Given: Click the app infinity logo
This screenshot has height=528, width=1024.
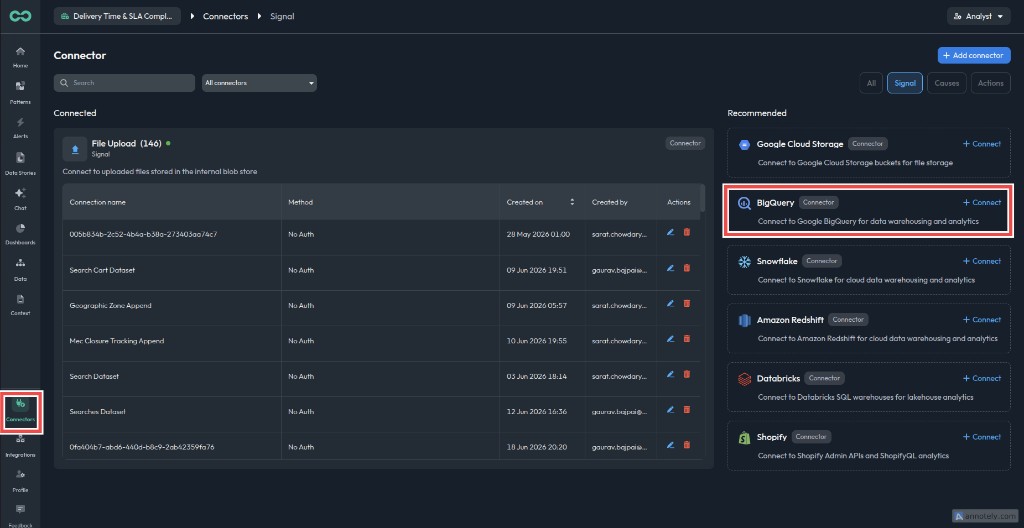Looking at the screenshot, I should coord(20,16).
